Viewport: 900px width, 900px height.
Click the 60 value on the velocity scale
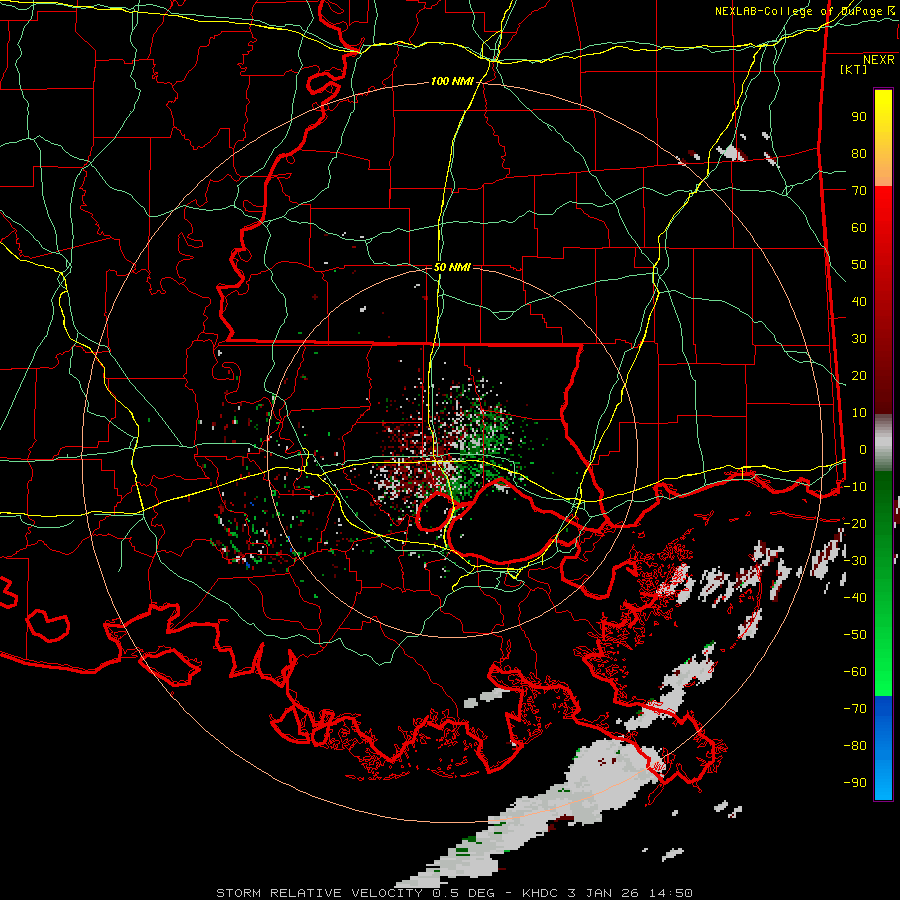coord(859,228)
